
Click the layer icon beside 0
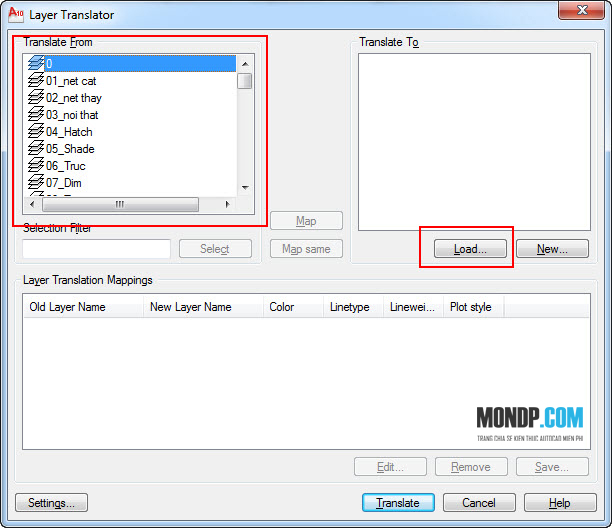(36, 63)
